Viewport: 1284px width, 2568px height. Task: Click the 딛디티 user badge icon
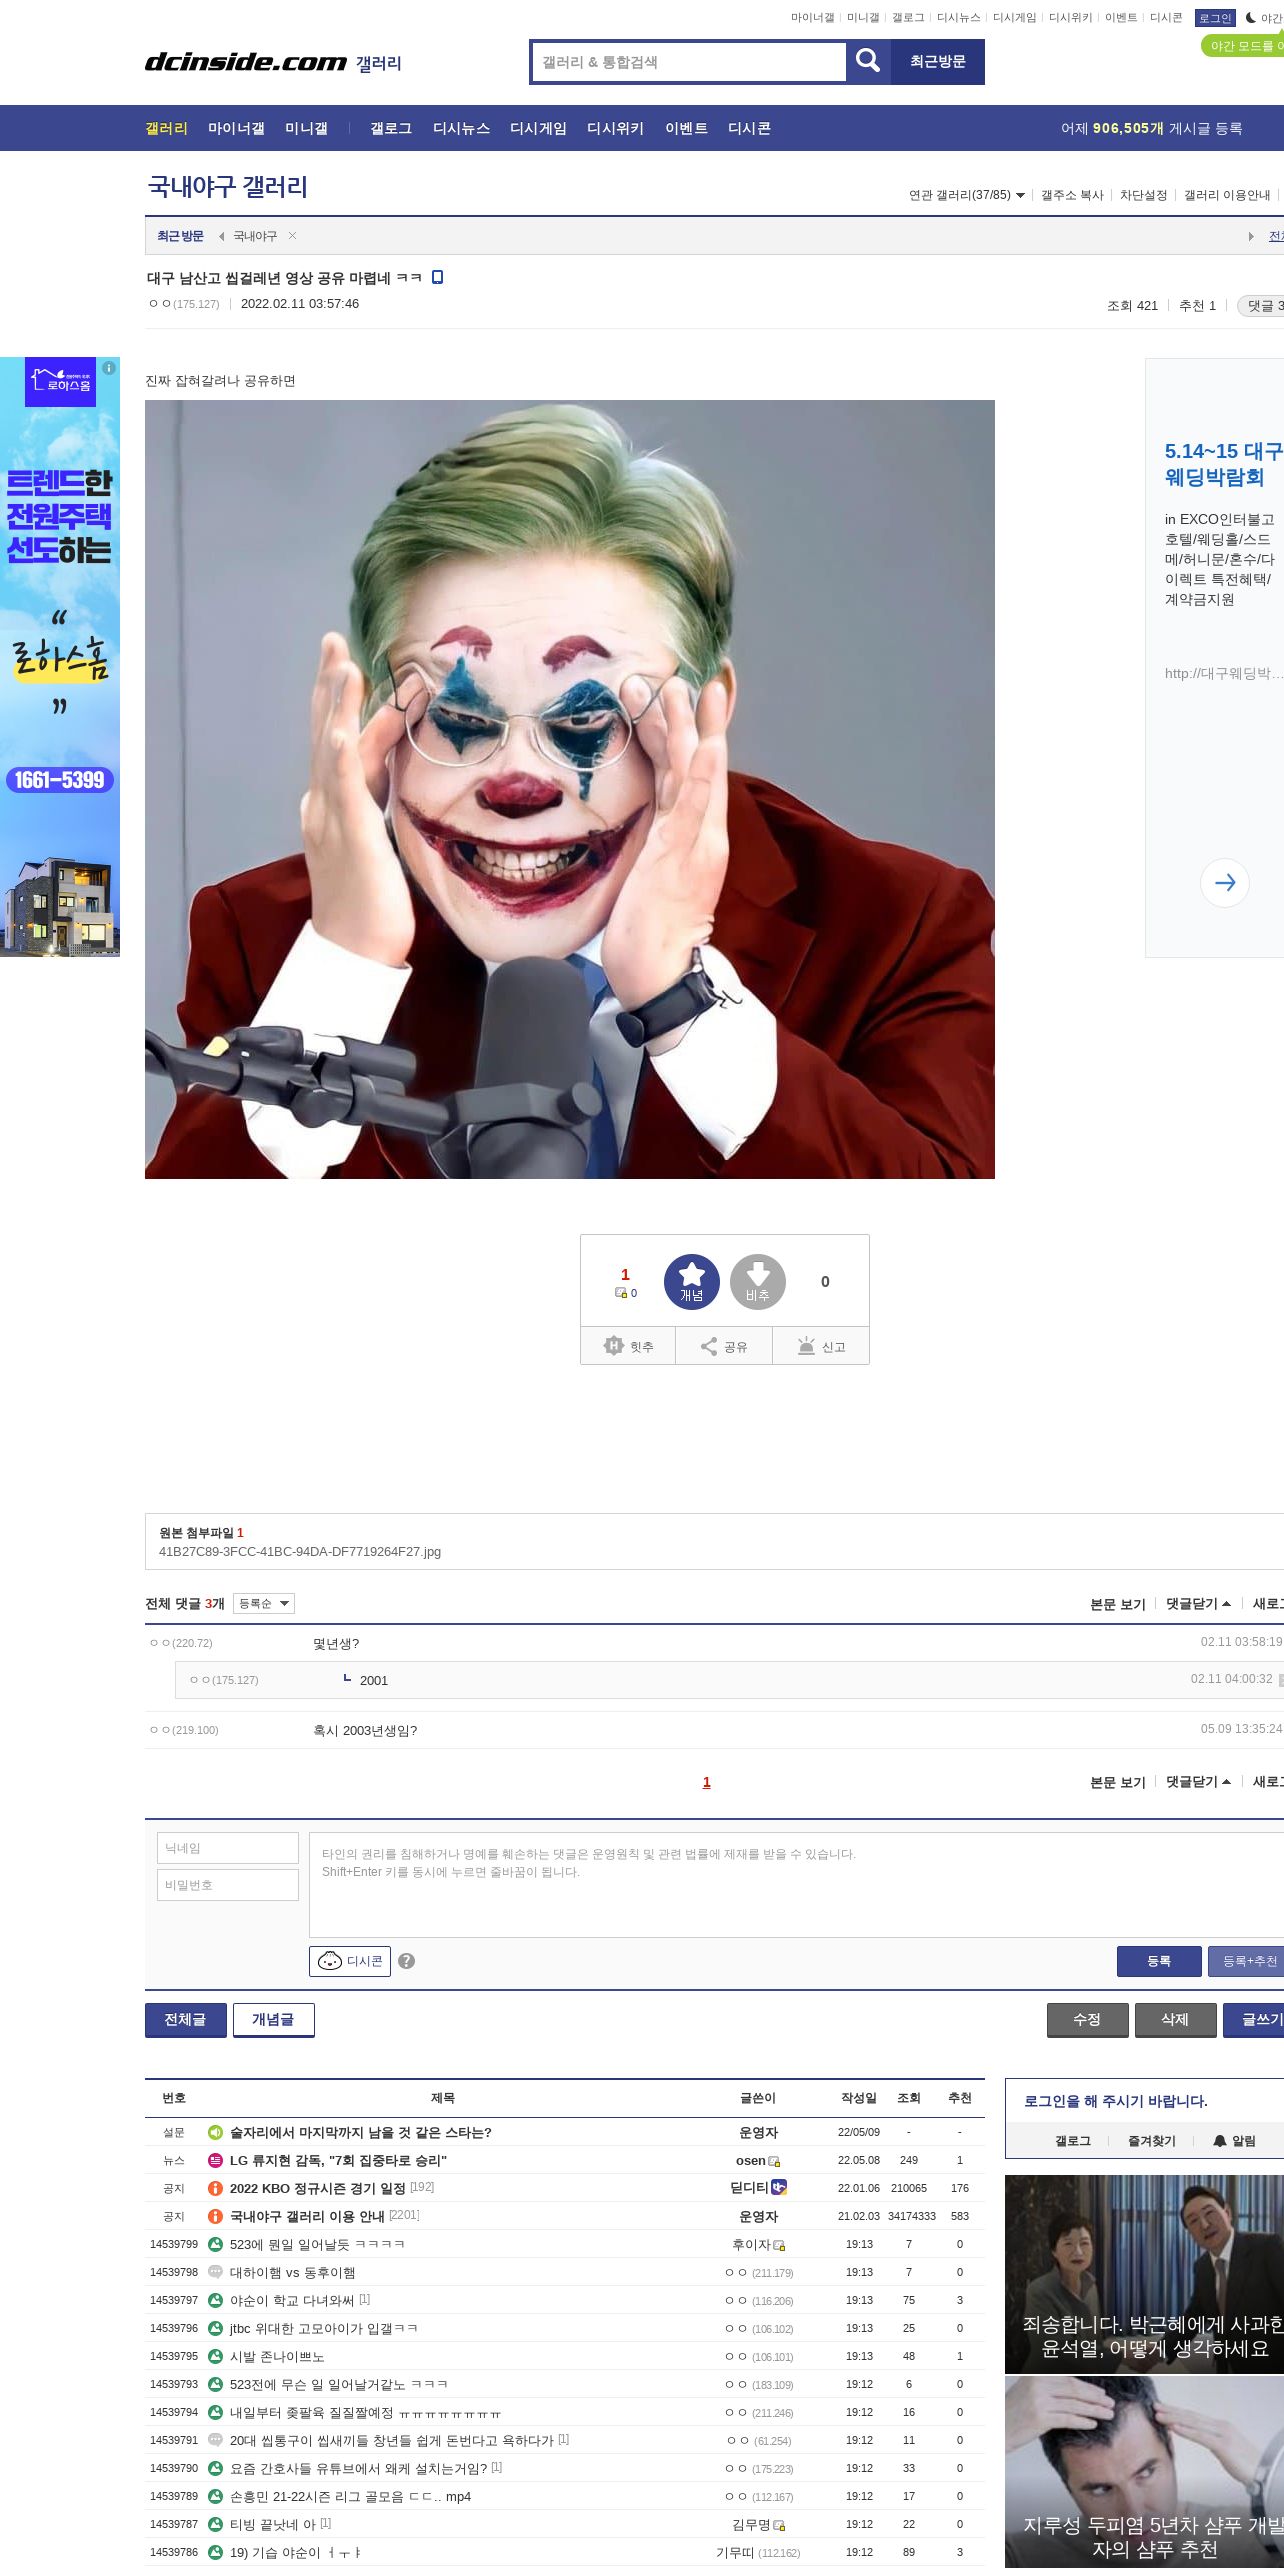779,2187
